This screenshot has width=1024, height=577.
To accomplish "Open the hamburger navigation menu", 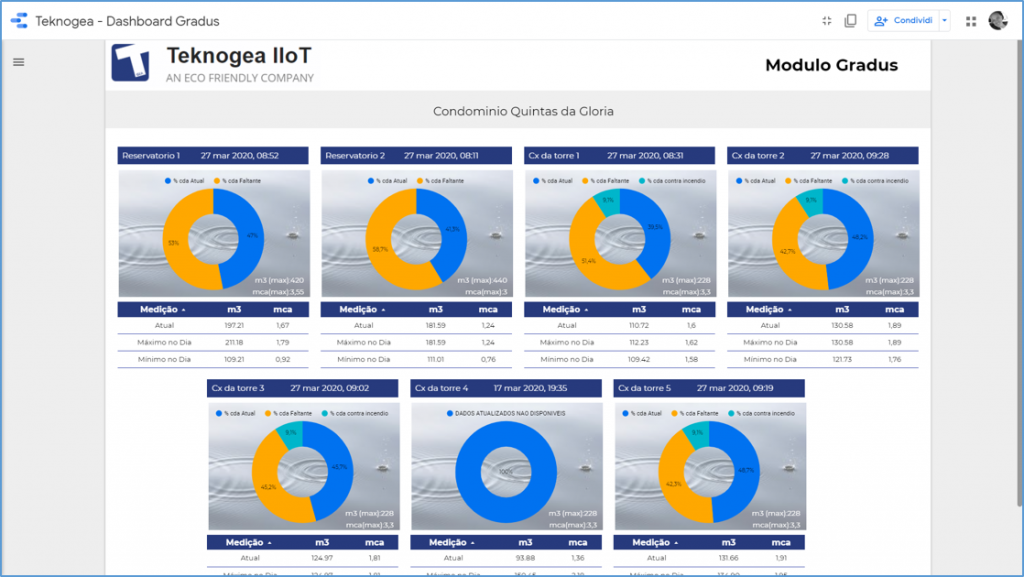I will (x=19, y=62).
